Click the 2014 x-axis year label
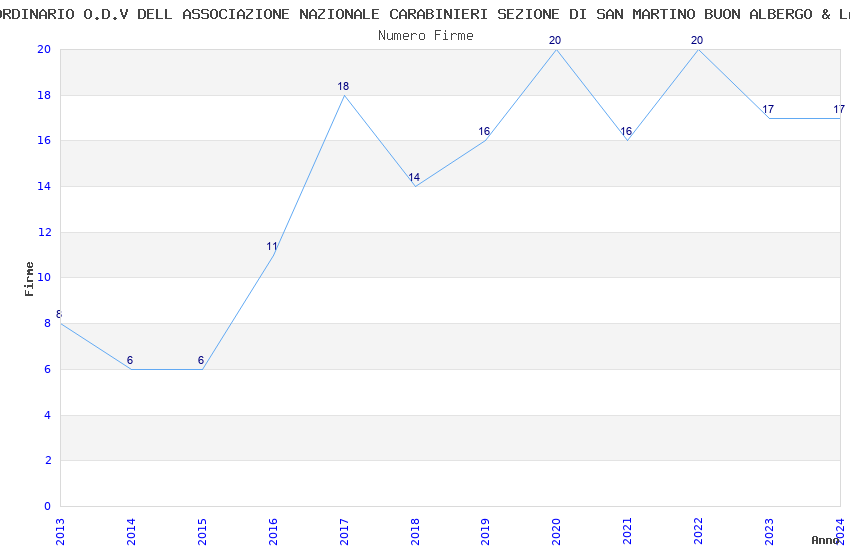Viewport: 850px width, 550px height. 131,531
